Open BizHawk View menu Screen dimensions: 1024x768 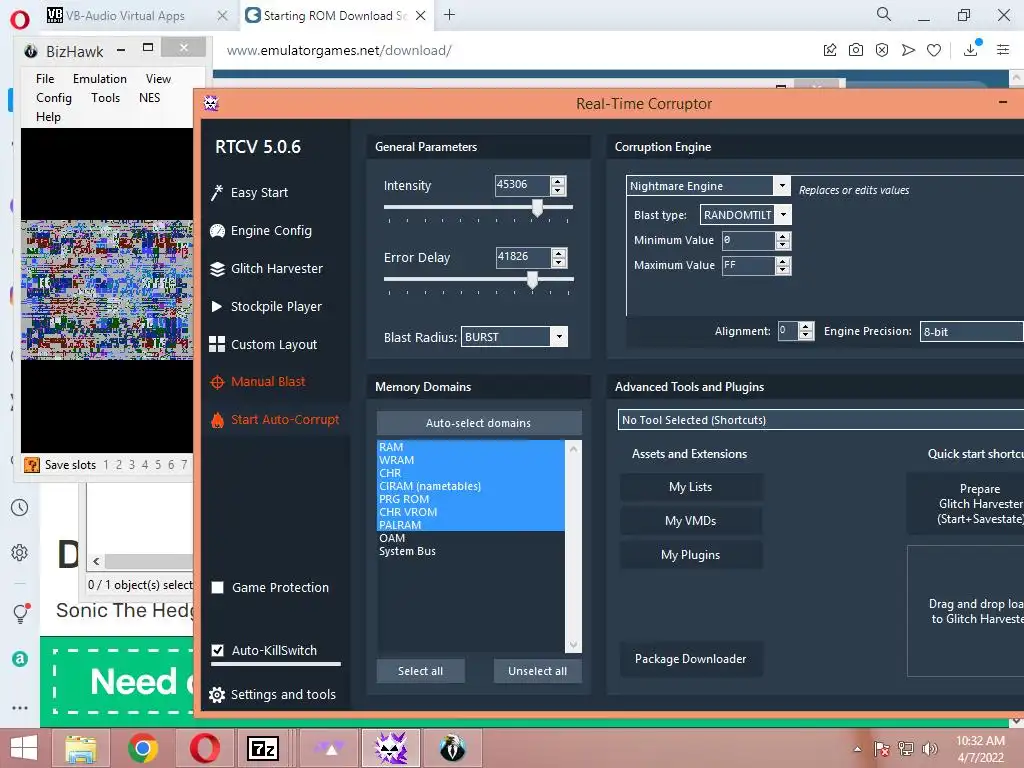tap(158, 79)
